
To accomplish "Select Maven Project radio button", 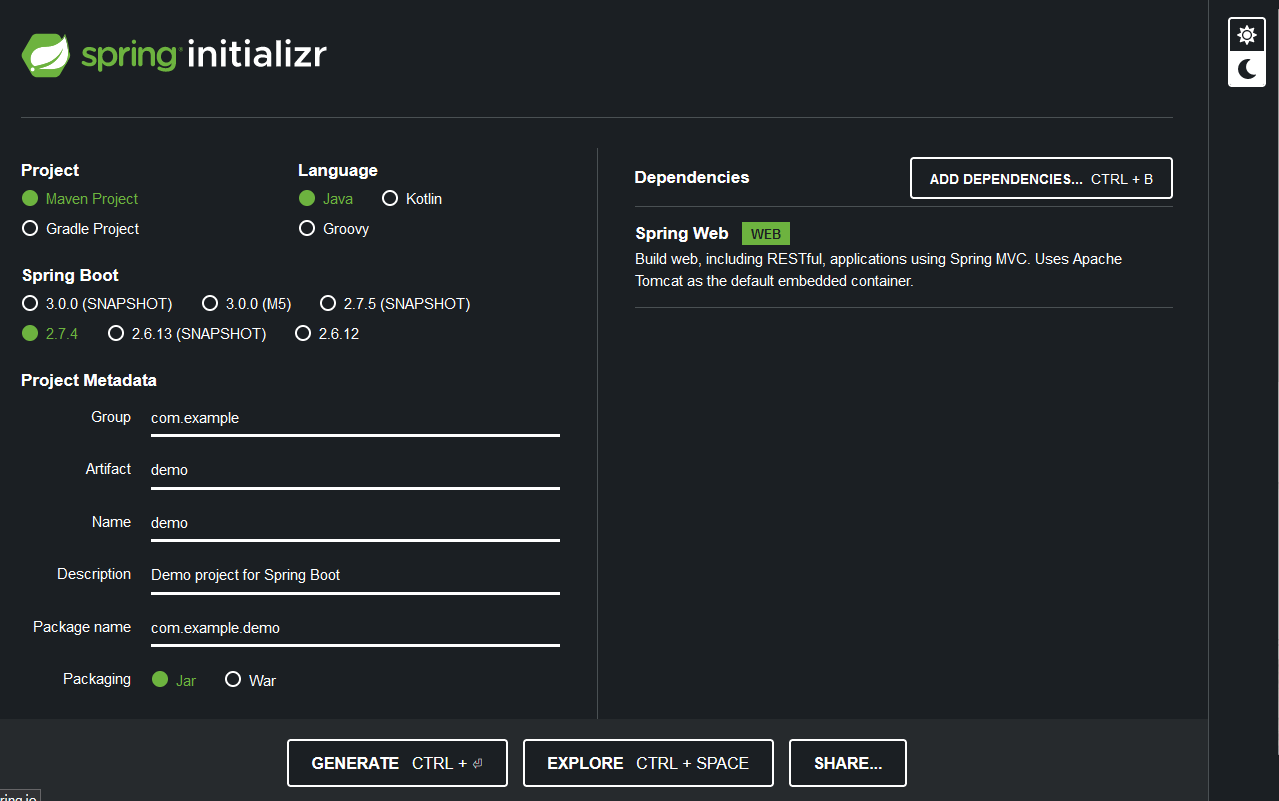I will (80, 199).
